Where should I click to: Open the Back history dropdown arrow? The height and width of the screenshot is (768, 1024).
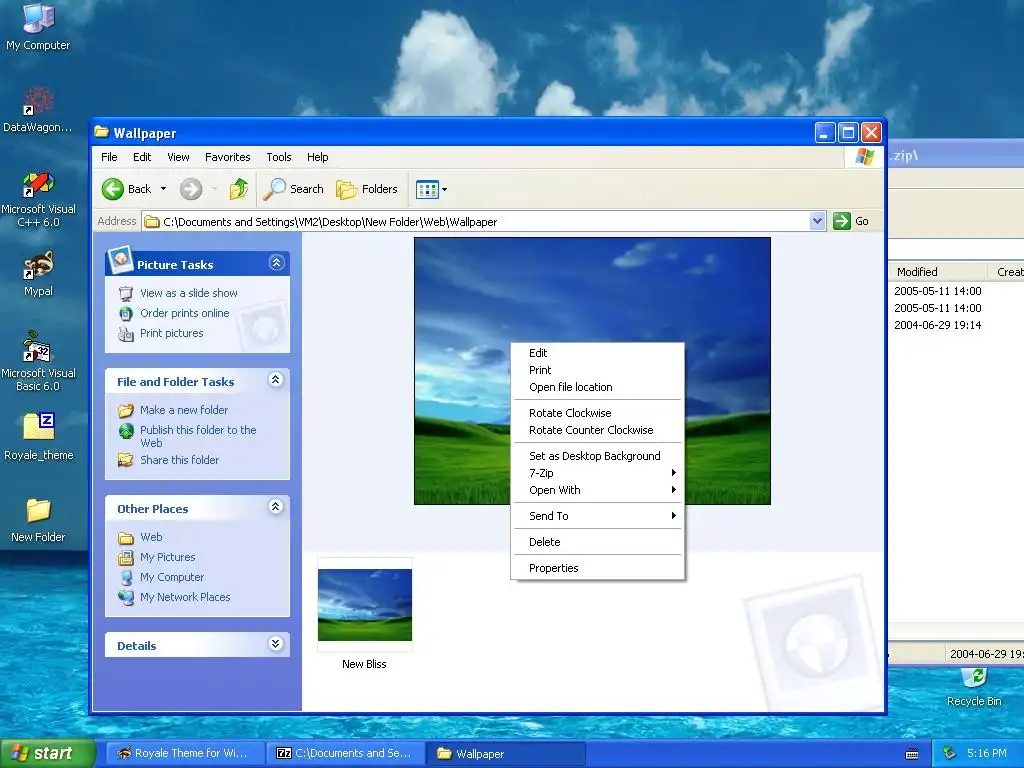tap(163, 189)
